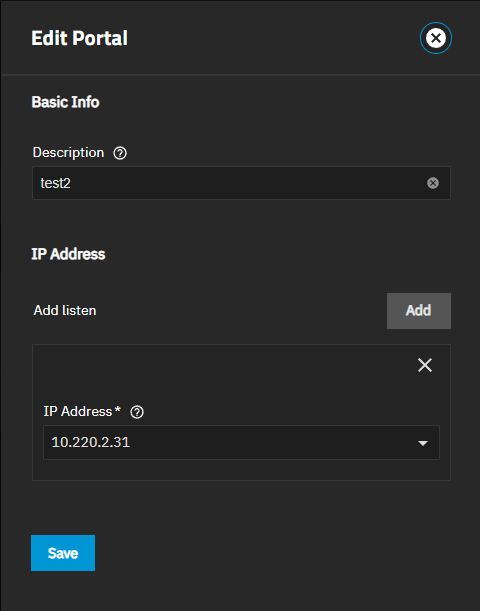Viewport: 480px width, 611px height.
Task: Click into the Description input containing test2
Action: pos(241,183)
